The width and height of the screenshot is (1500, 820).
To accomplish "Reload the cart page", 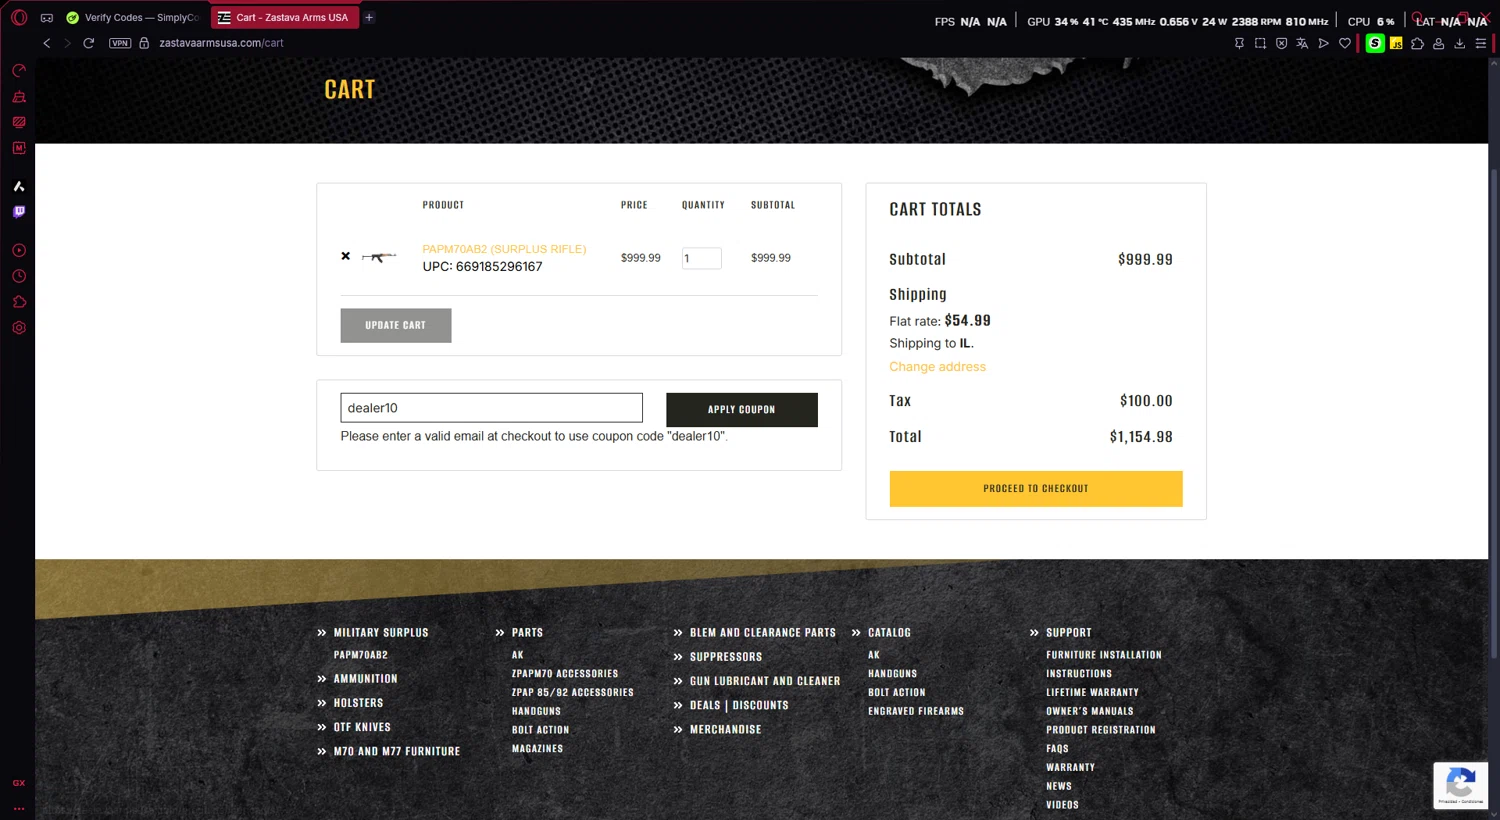I will (x=89, y=43).
